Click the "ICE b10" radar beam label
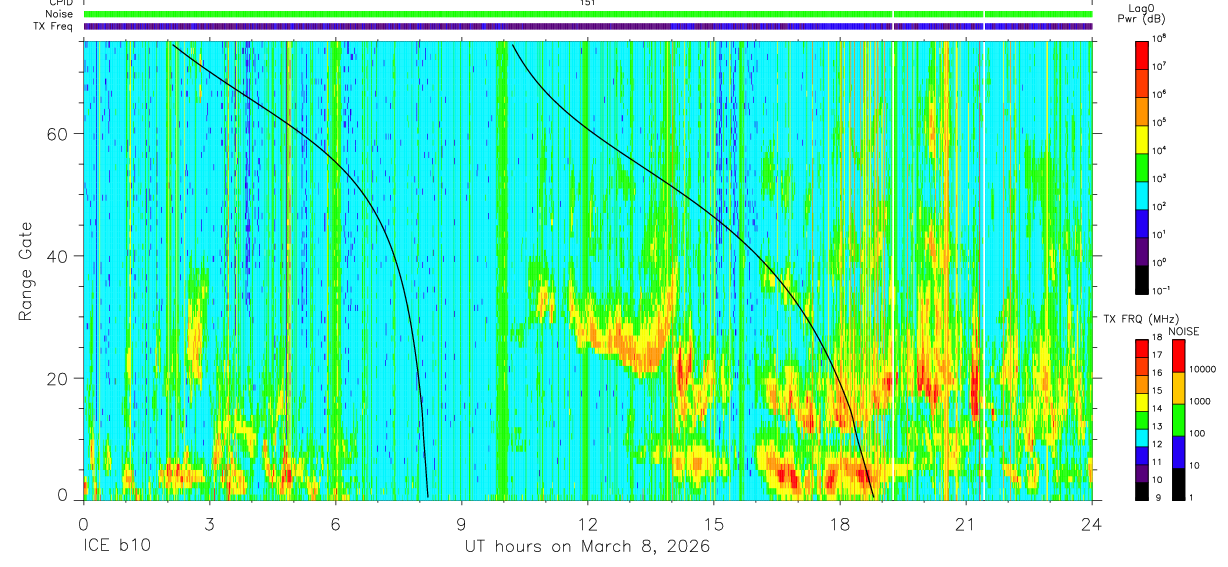This screenshot has height=567, width=1228. 116,547
